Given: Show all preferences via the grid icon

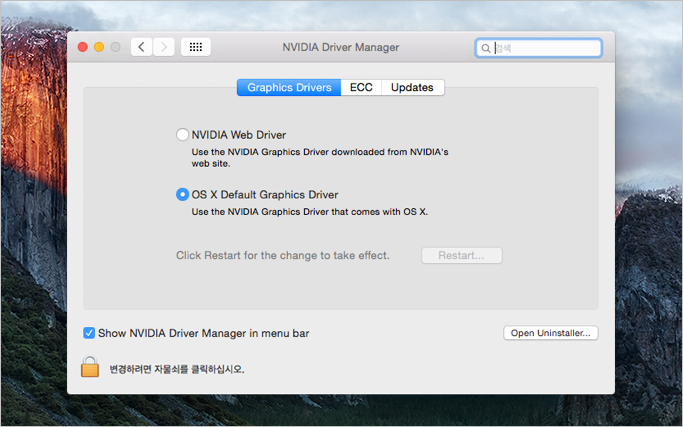Looking at the screenshot, I should click(x=196, y=47).
